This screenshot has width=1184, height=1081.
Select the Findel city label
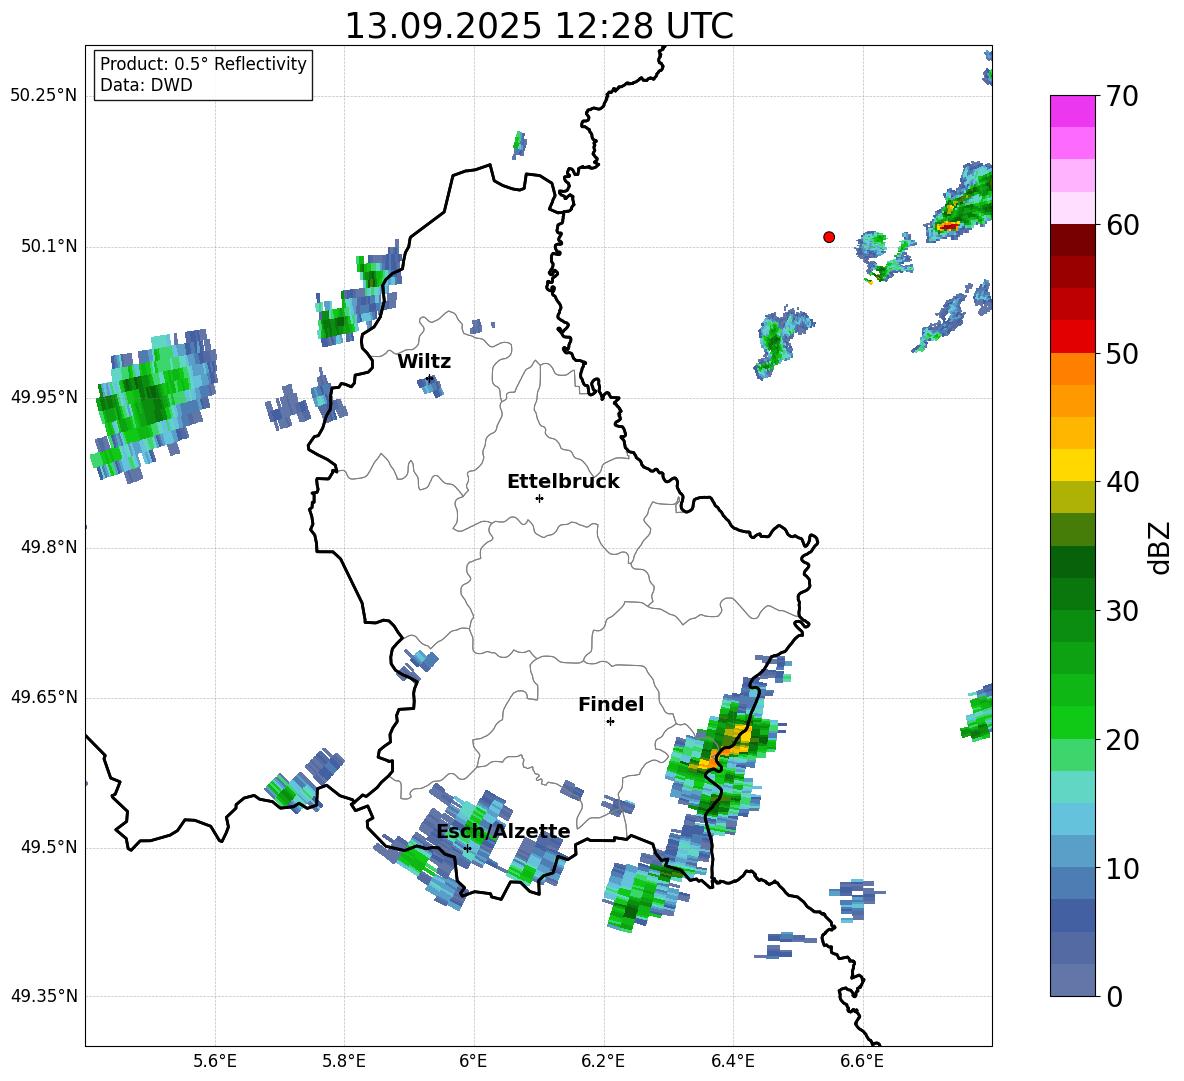tap(611, 704)
